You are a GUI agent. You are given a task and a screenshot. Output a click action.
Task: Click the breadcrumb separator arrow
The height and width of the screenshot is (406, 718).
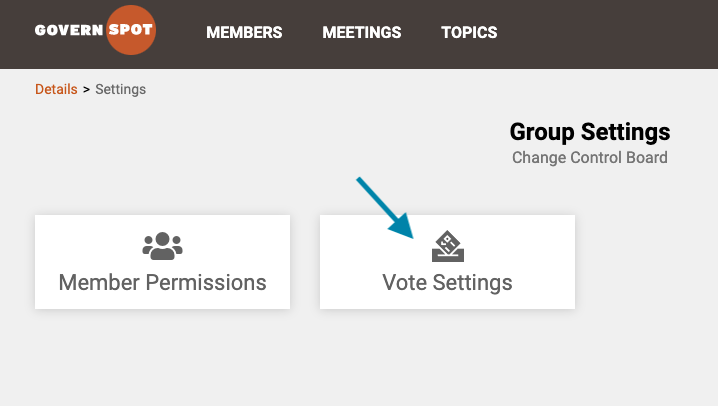click(x=86, y=90)
